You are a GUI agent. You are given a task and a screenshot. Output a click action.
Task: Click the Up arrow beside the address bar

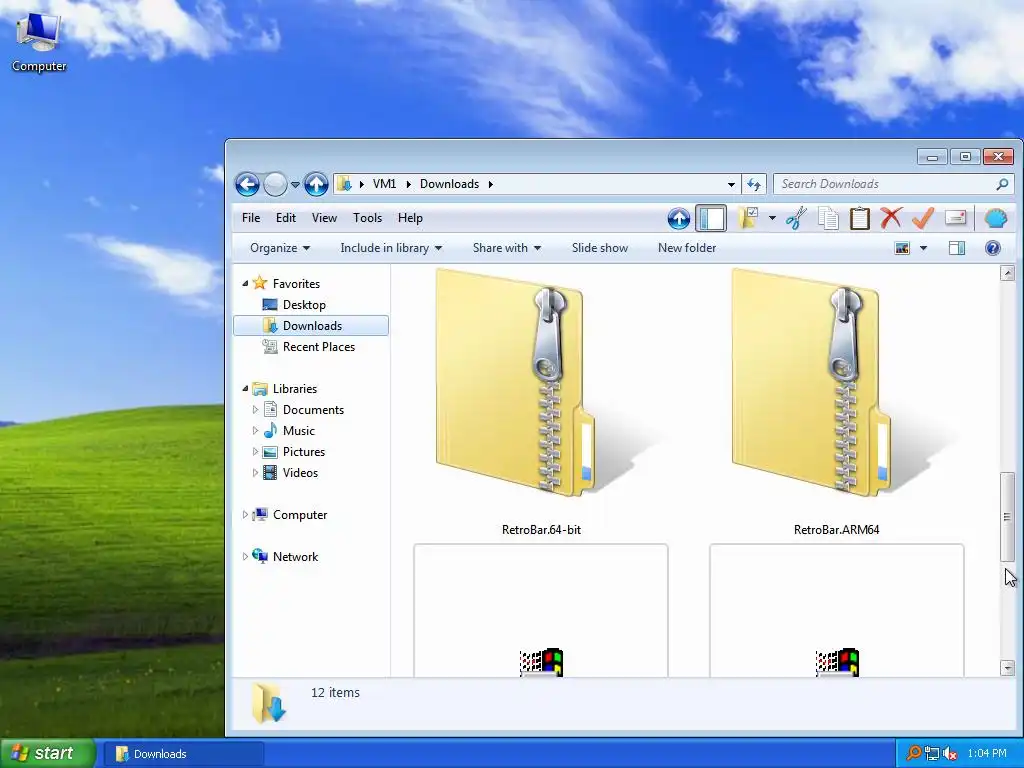pos(316,184)
